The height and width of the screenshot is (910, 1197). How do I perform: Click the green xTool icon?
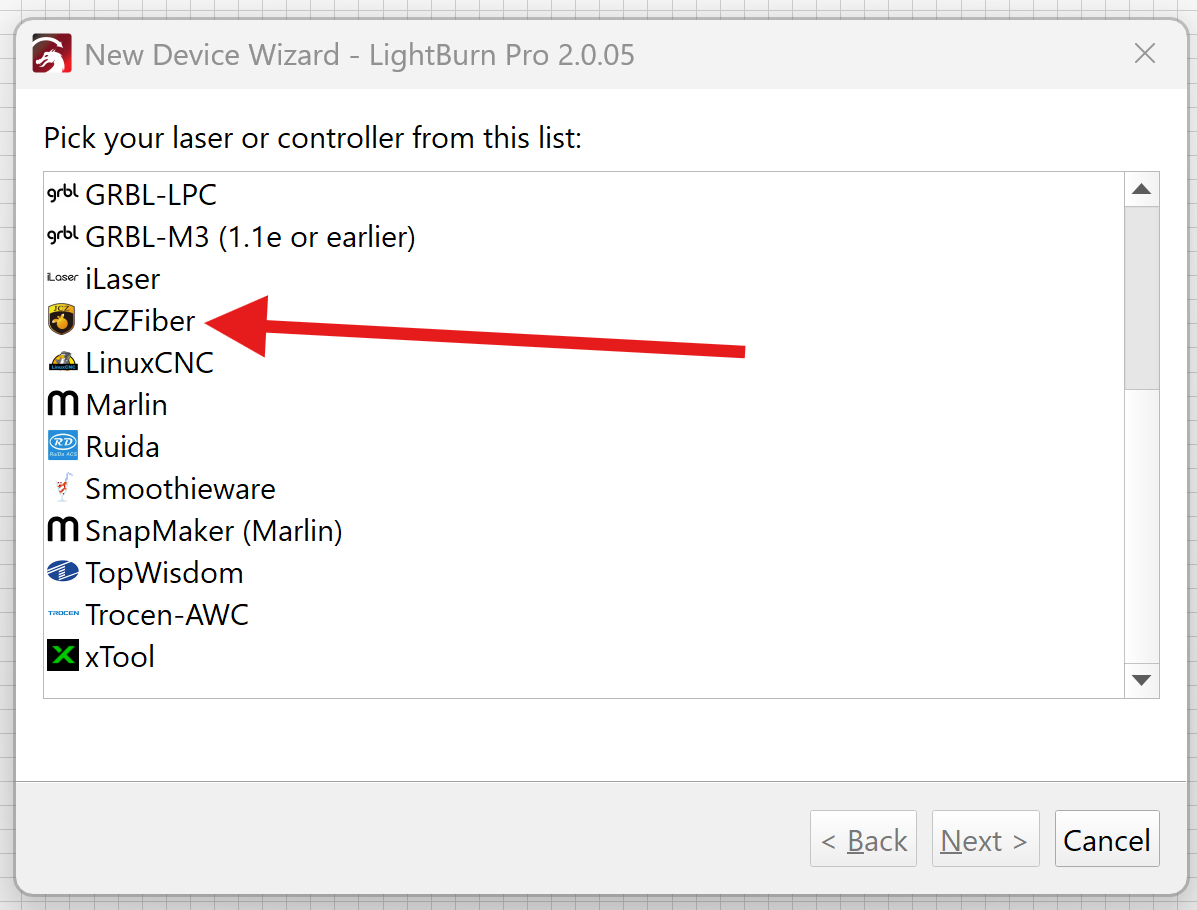point(63,656)
